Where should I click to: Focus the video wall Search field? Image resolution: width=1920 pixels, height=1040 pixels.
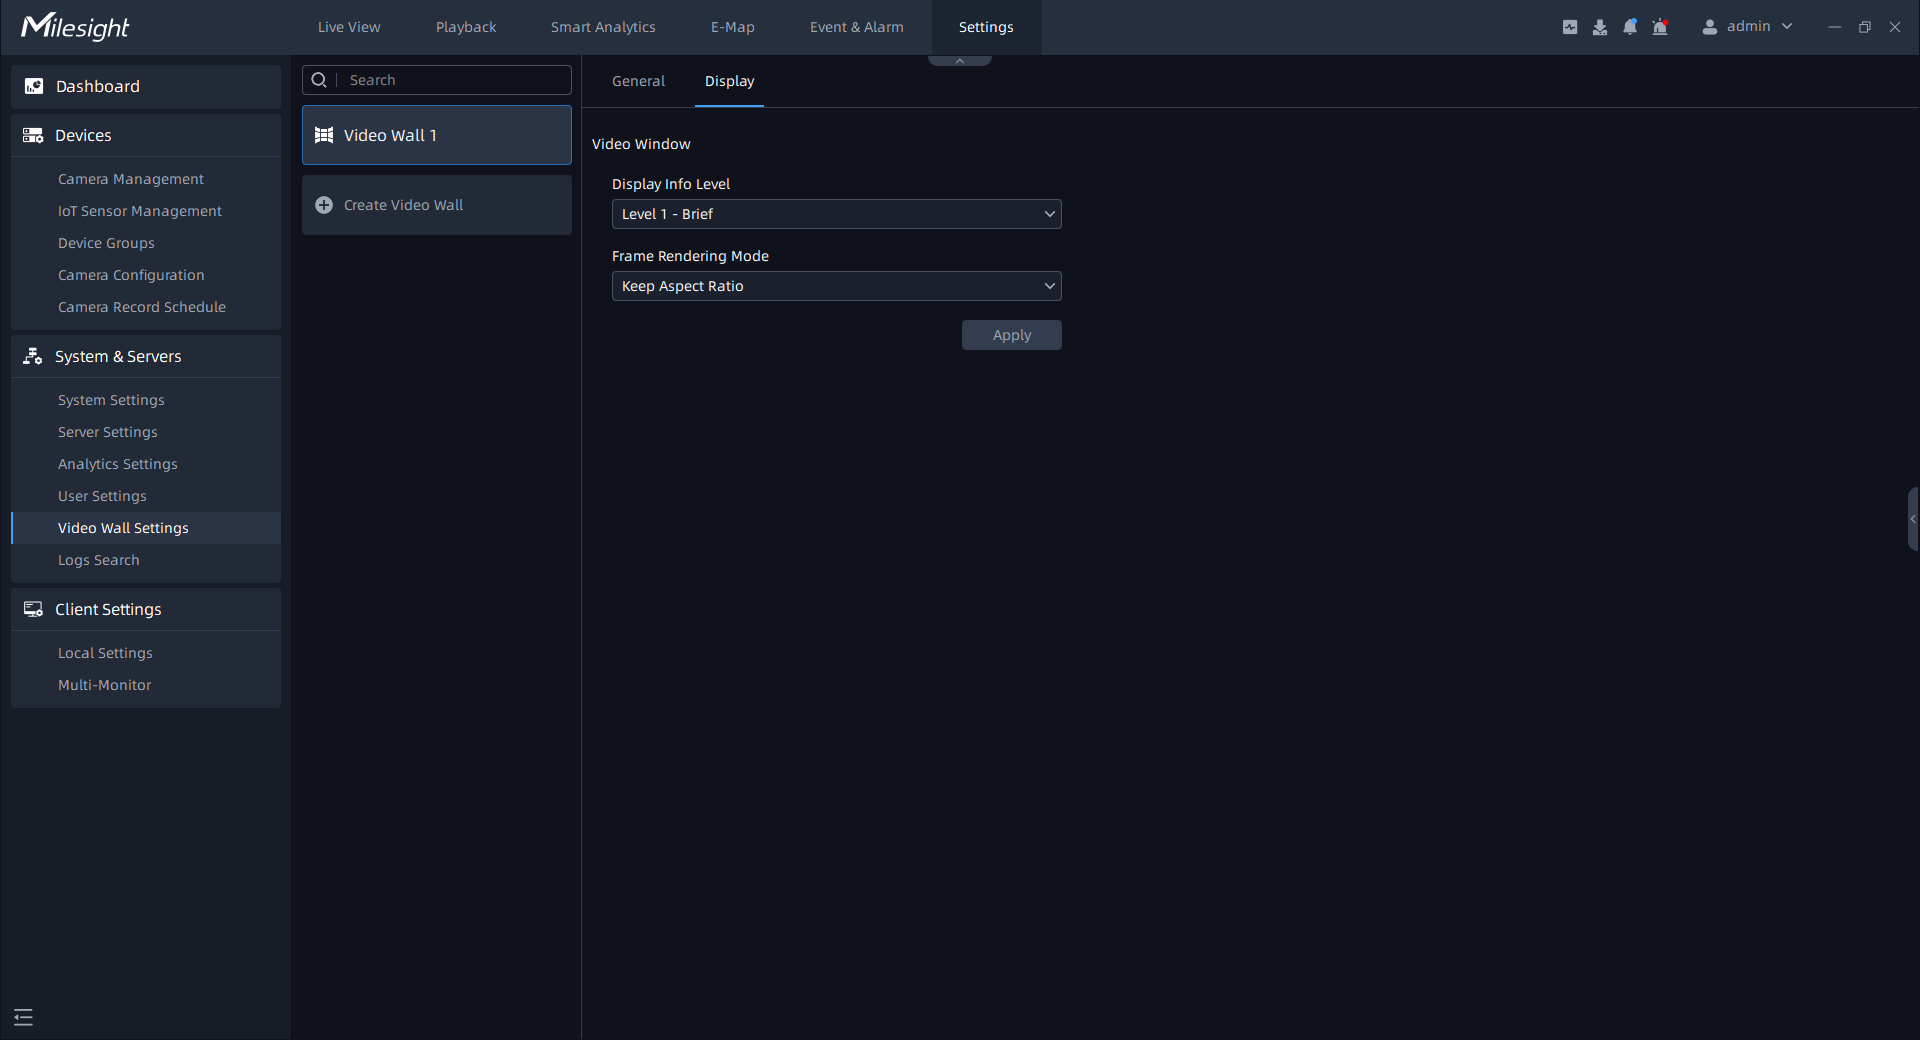tap(455, 80)
